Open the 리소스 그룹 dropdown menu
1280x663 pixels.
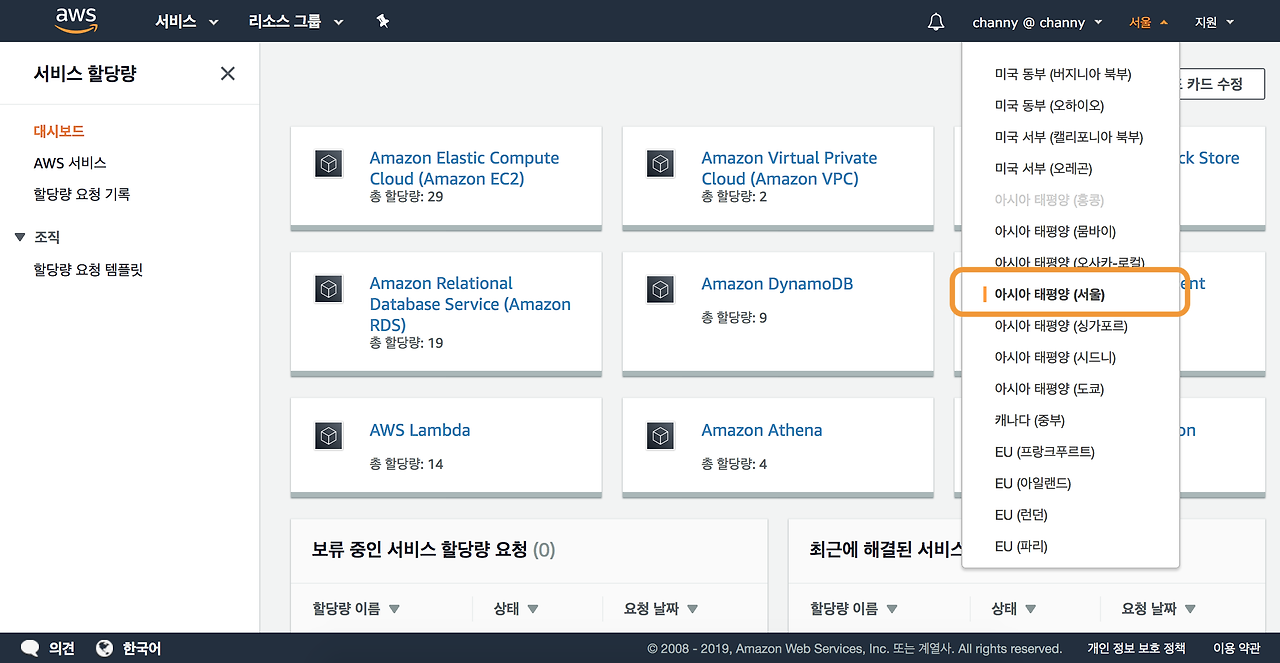tap(296, 21)
